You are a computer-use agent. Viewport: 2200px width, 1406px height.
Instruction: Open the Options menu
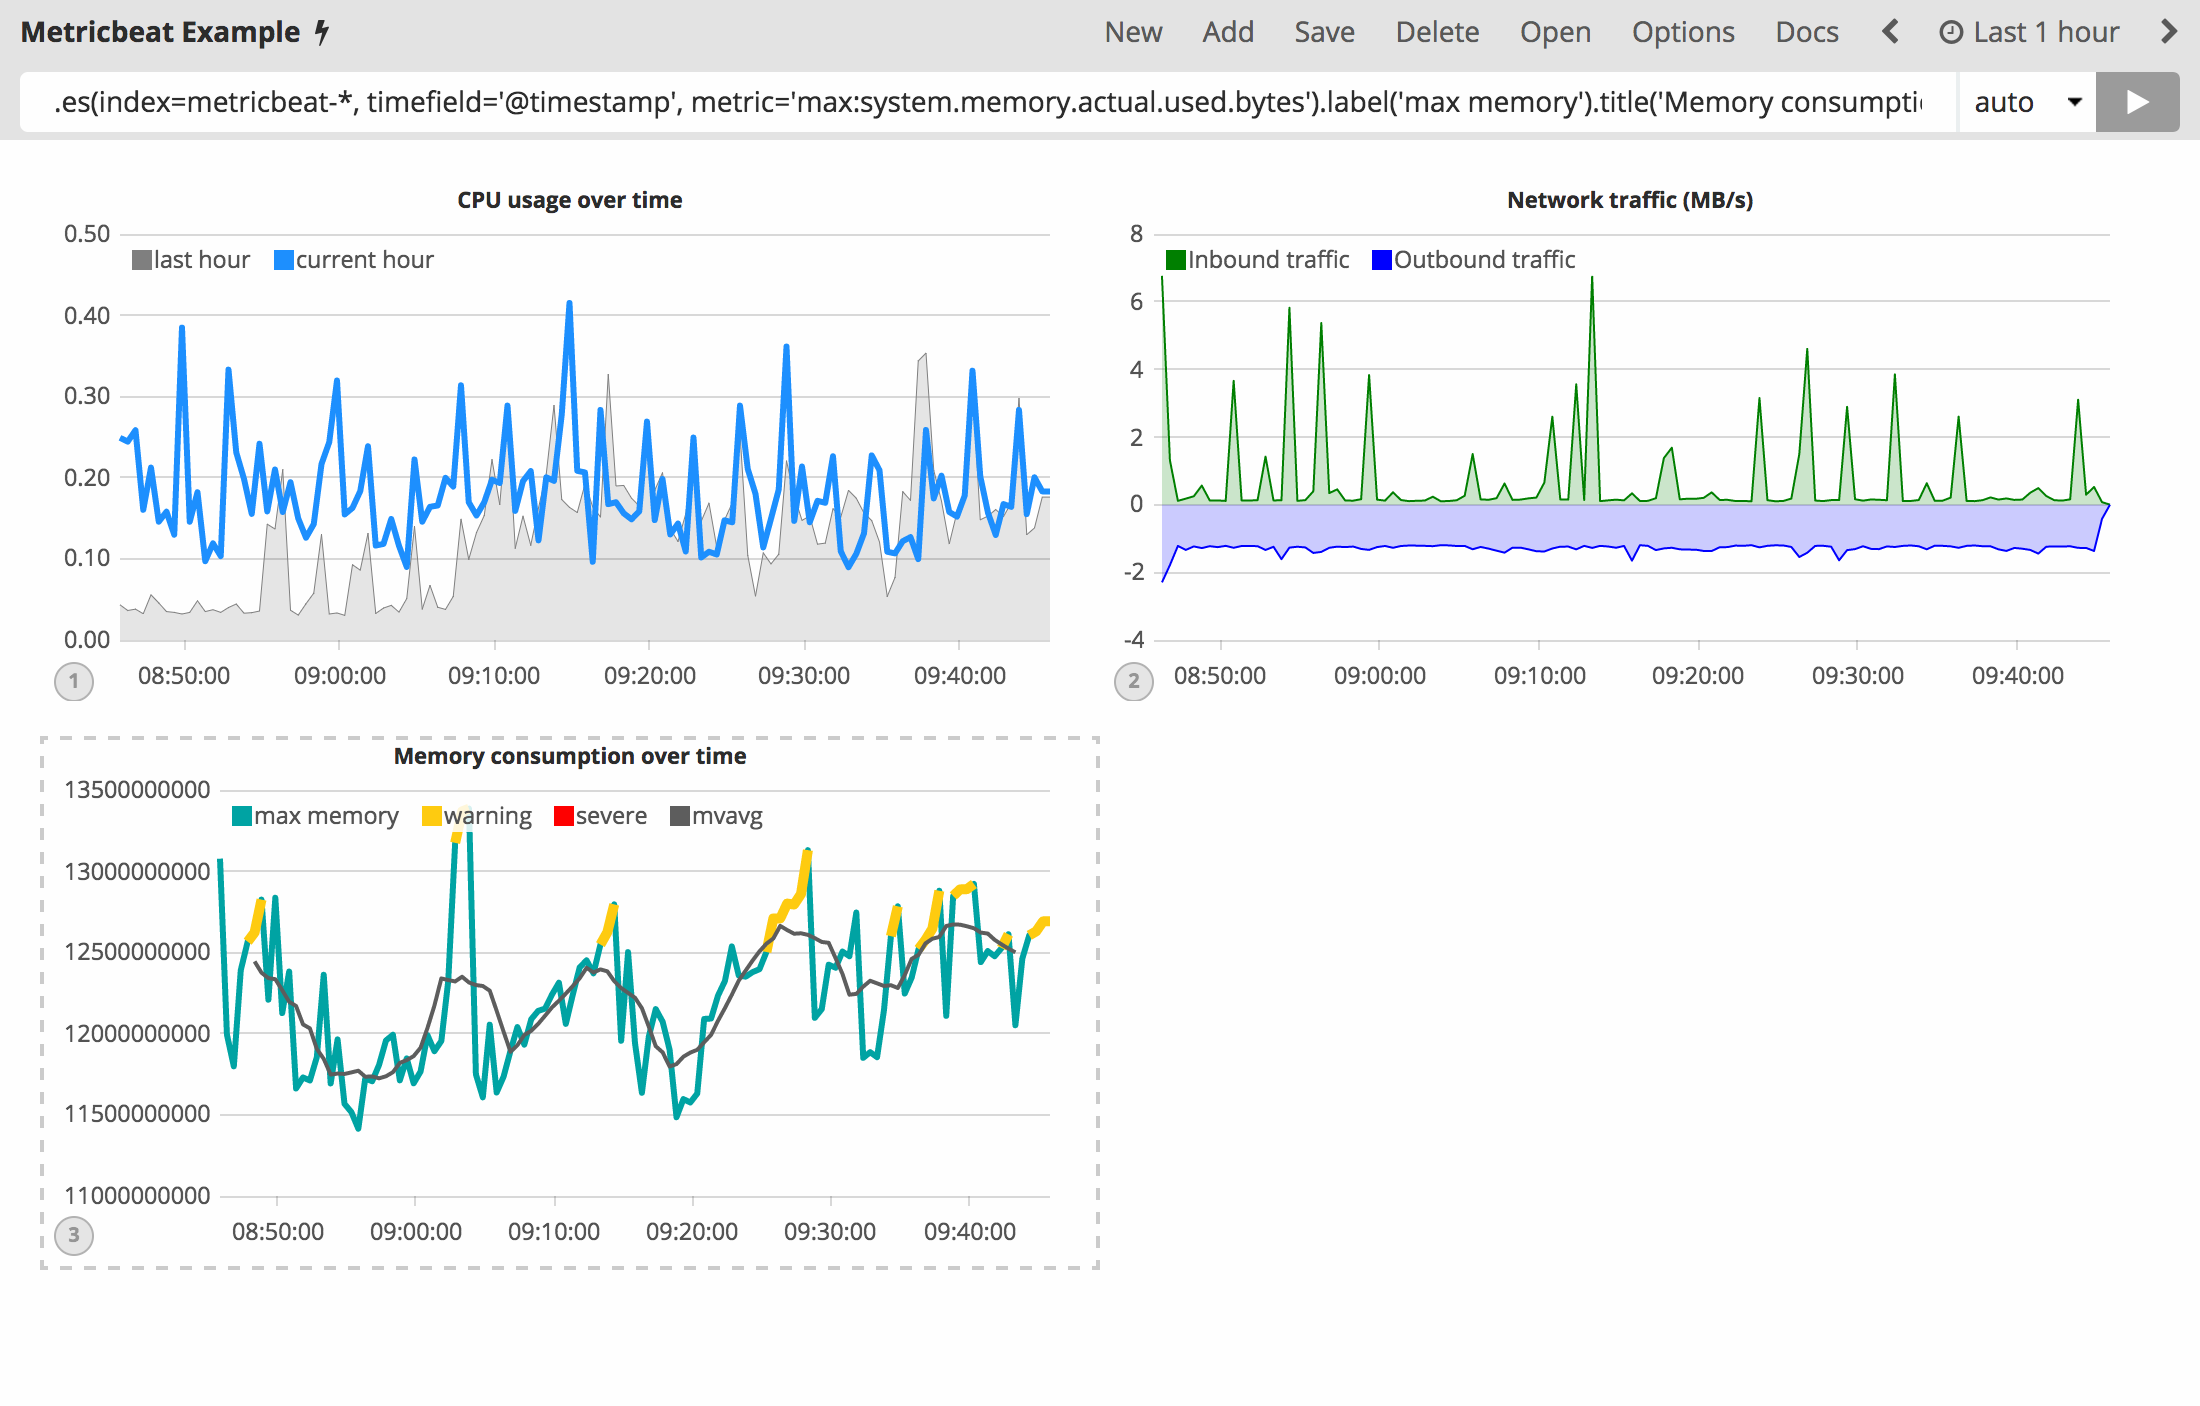click(1683, 32)
